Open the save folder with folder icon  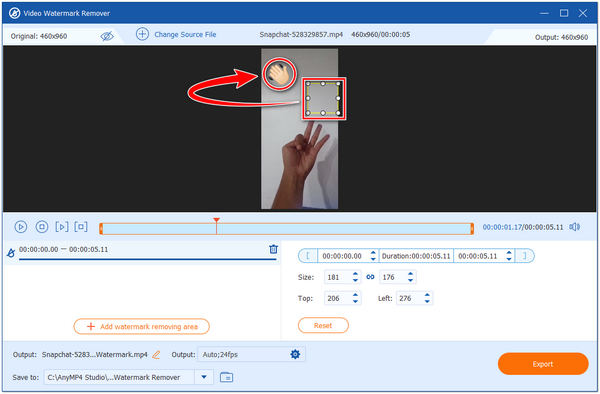(x=227, y=377)
